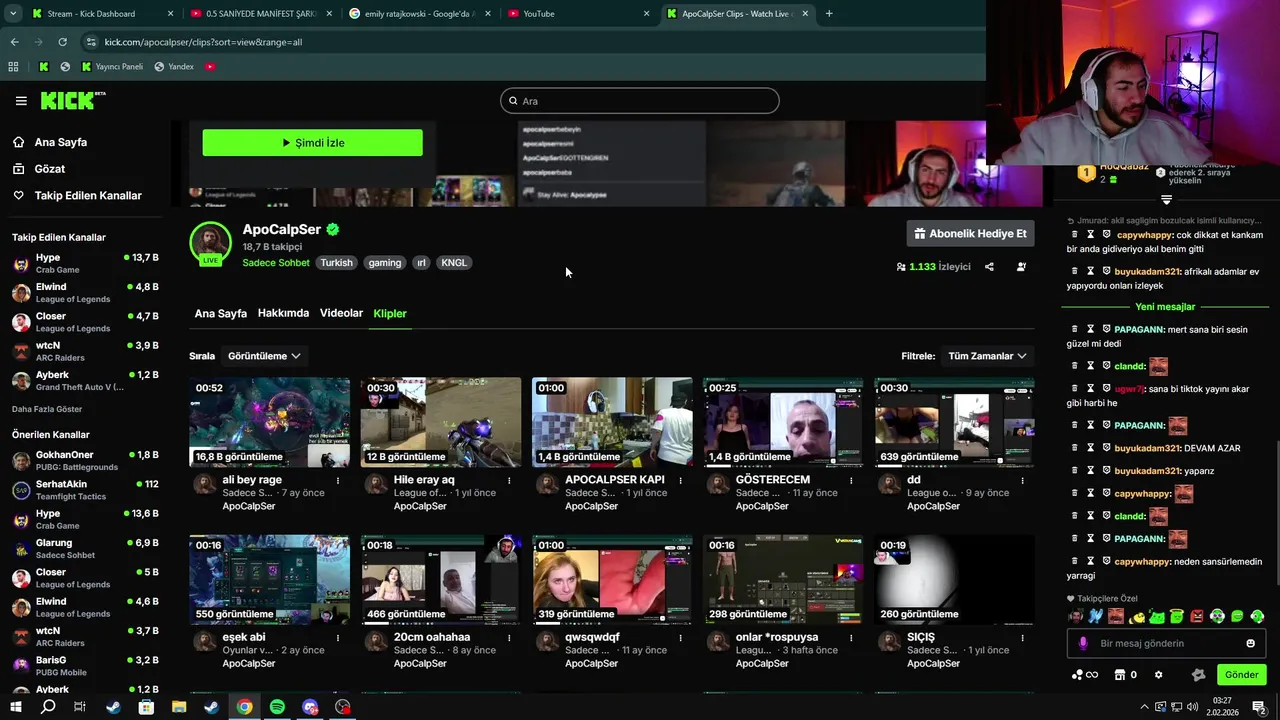The height and width of the screenshot is (720, 1280).
Task: Open options menu for eşek abi clip
Action: tap(338, 638)
